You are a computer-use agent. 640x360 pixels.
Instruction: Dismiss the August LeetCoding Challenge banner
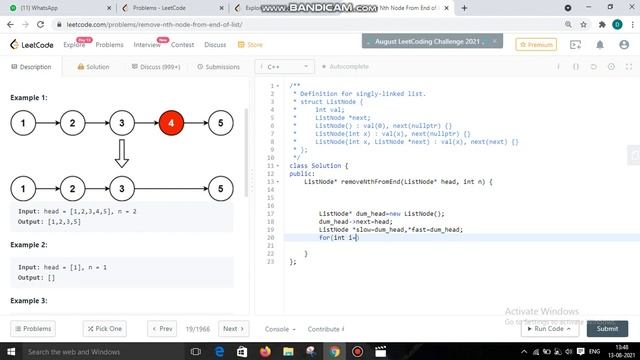(495, 41)
